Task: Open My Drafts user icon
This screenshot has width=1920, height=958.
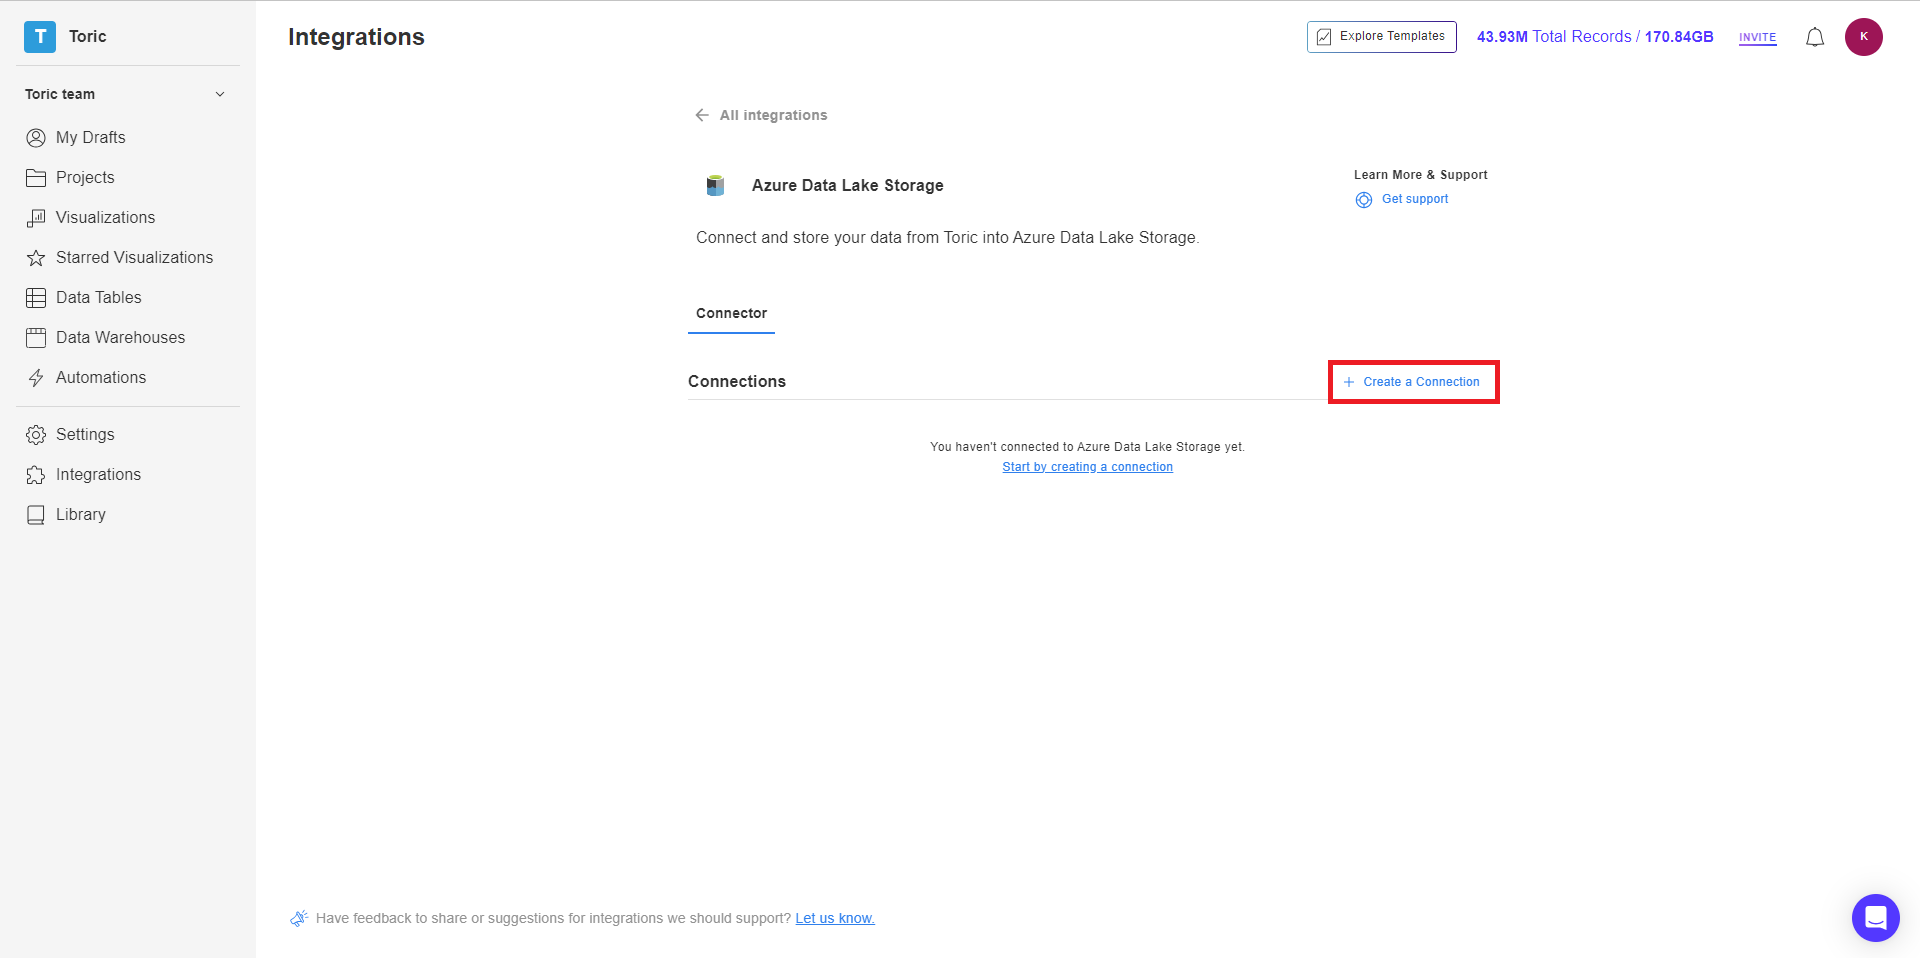Action: pos(36,138)
